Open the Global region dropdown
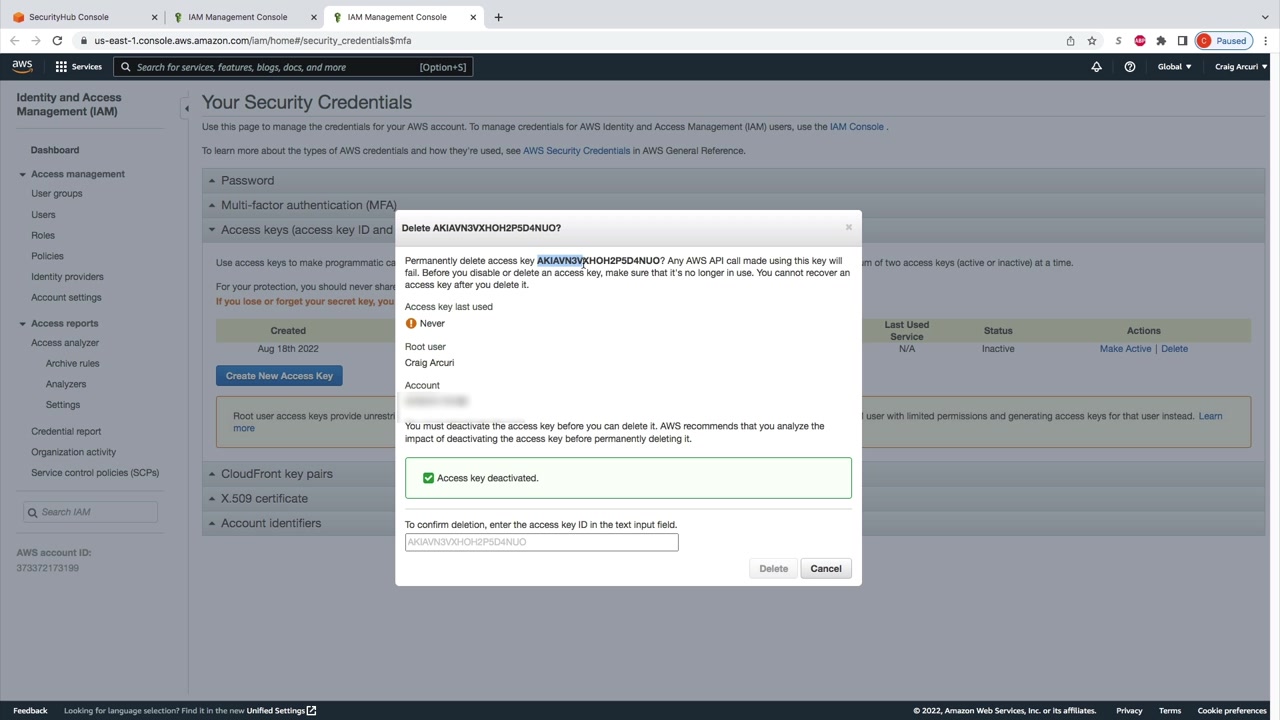The height and width of the screenshot is (720, 1280). (x=1174, y=67)
